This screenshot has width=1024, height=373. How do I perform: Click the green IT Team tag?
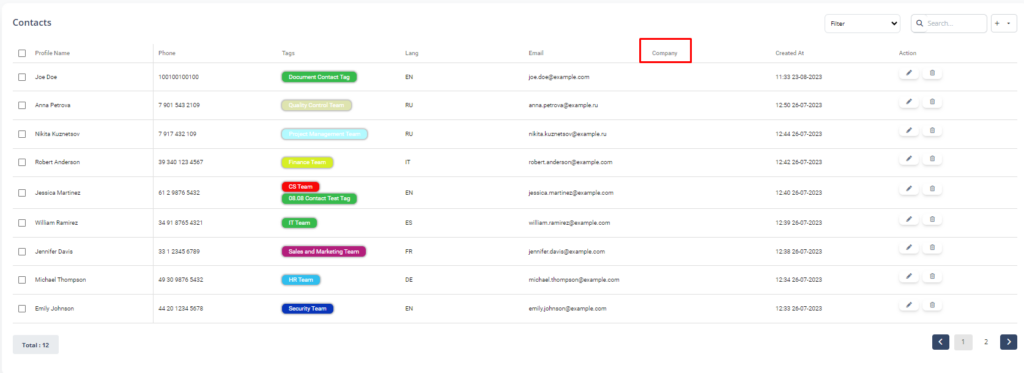pyautogui.click(x=299, y=223)
